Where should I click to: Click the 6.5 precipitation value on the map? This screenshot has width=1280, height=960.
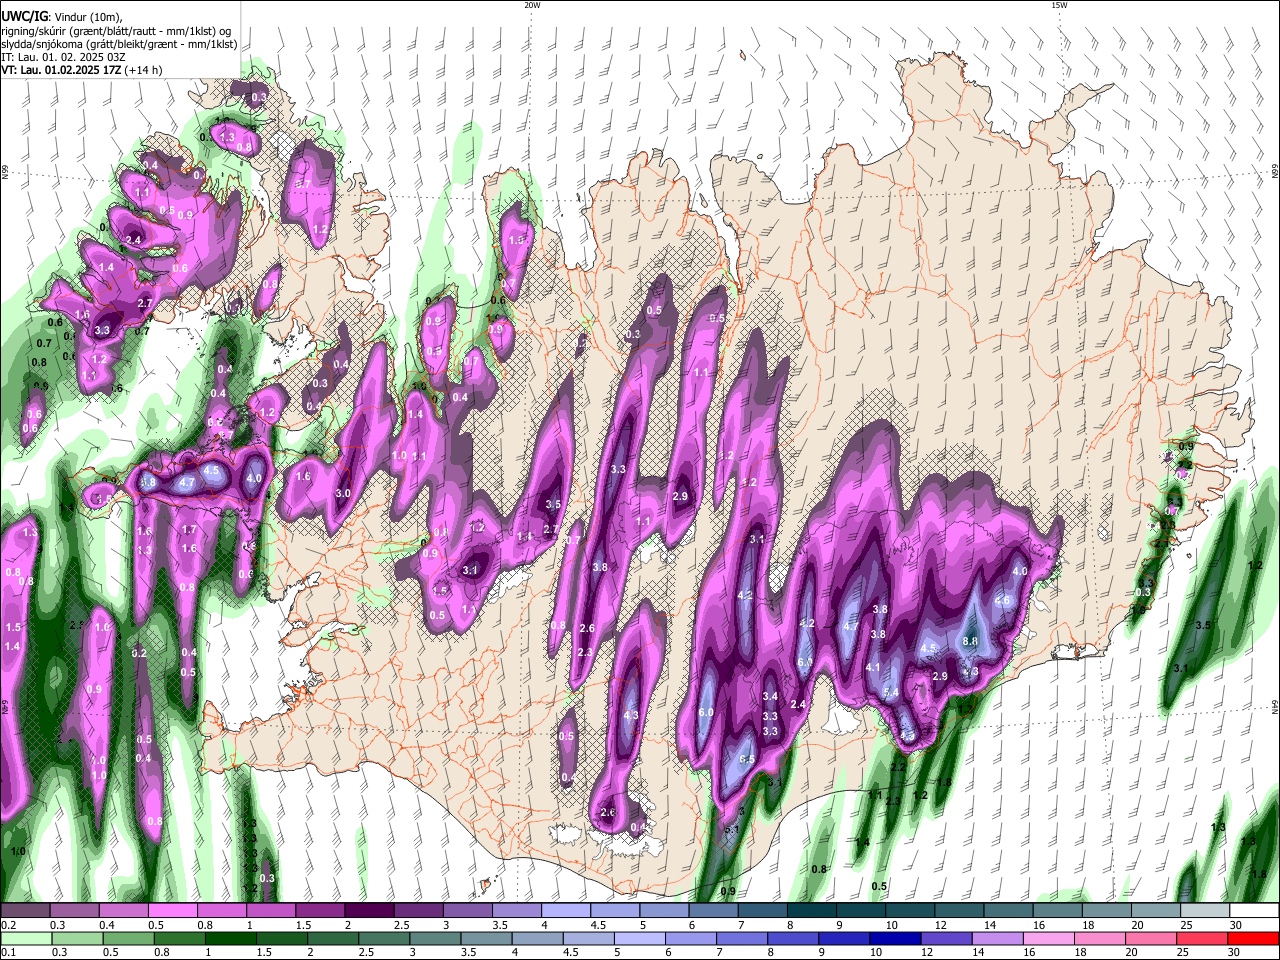tap(746, 759)
